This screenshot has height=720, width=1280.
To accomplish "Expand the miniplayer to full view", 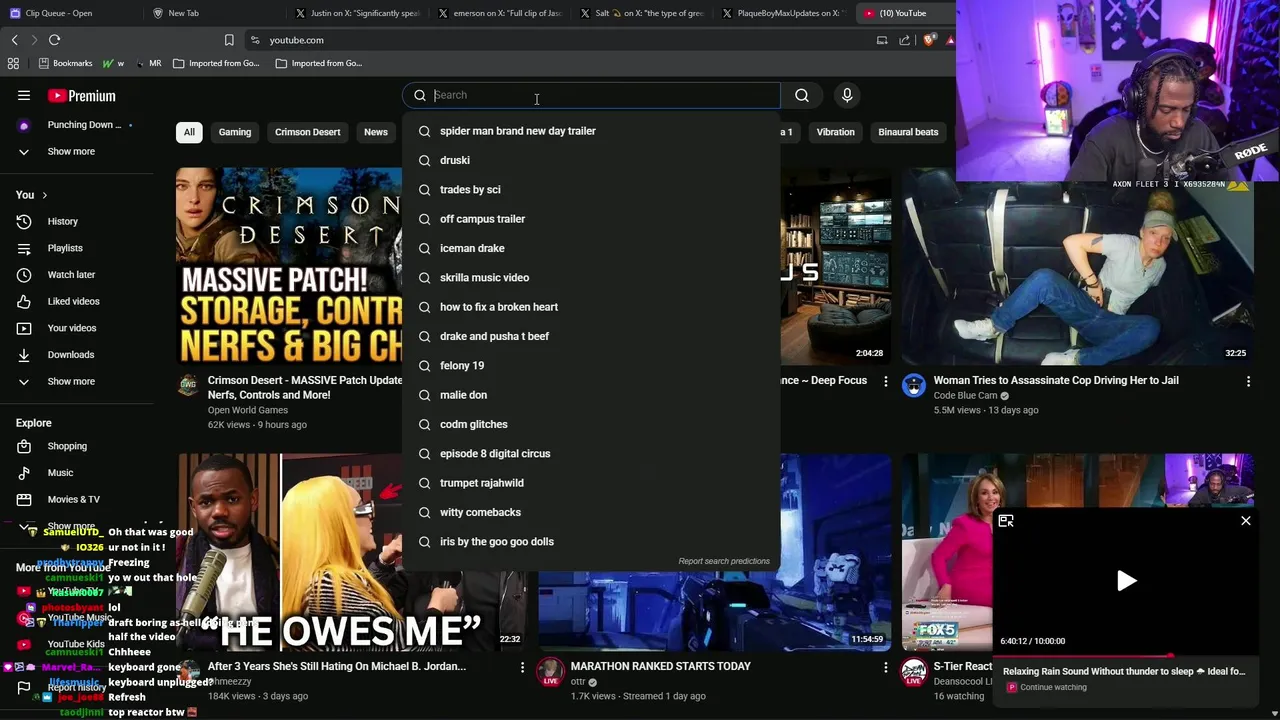I will click(x=1006, y=521).
